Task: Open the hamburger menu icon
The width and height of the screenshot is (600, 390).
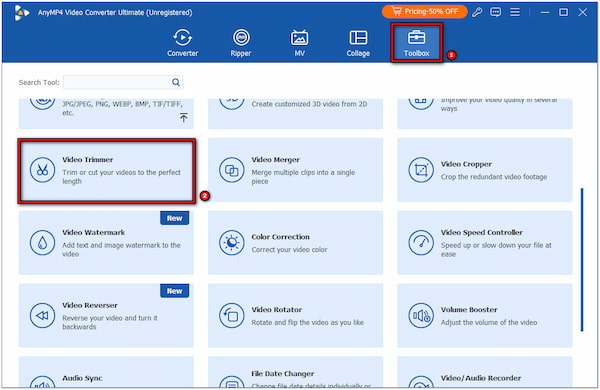Action: coord(515,12)
